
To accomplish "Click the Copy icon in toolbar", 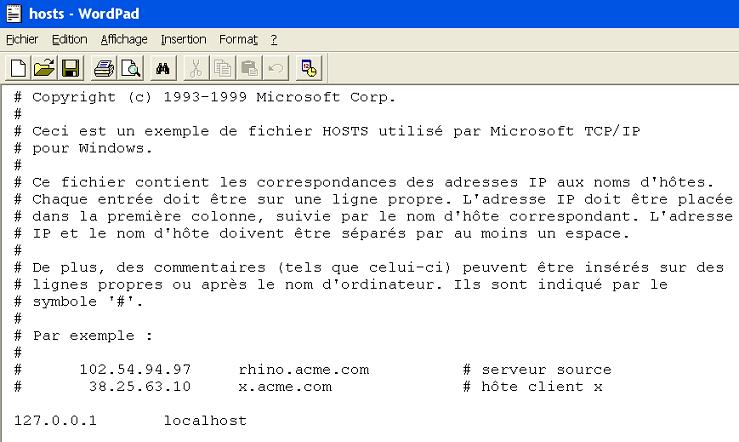I will pos(223,68).
